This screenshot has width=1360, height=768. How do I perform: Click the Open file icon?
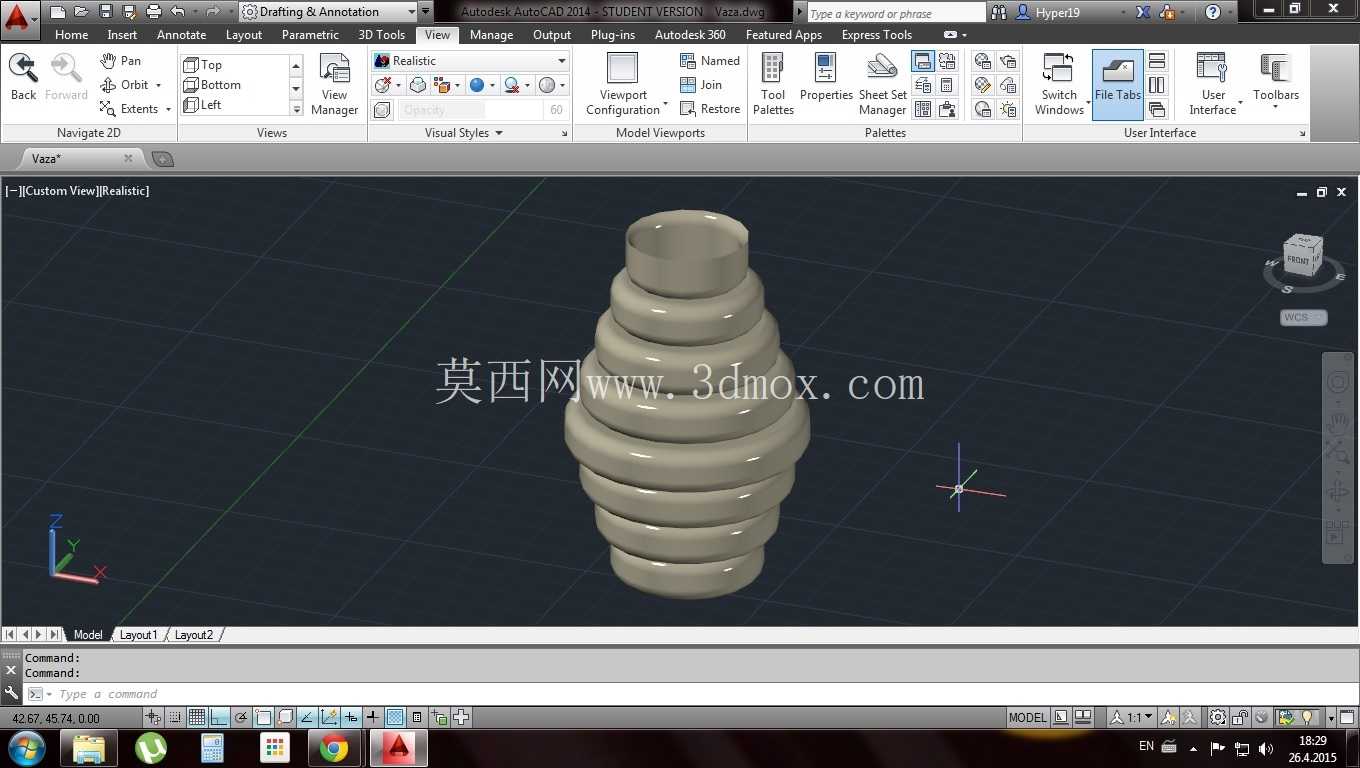pyautogui.click(x=81, y=12)
